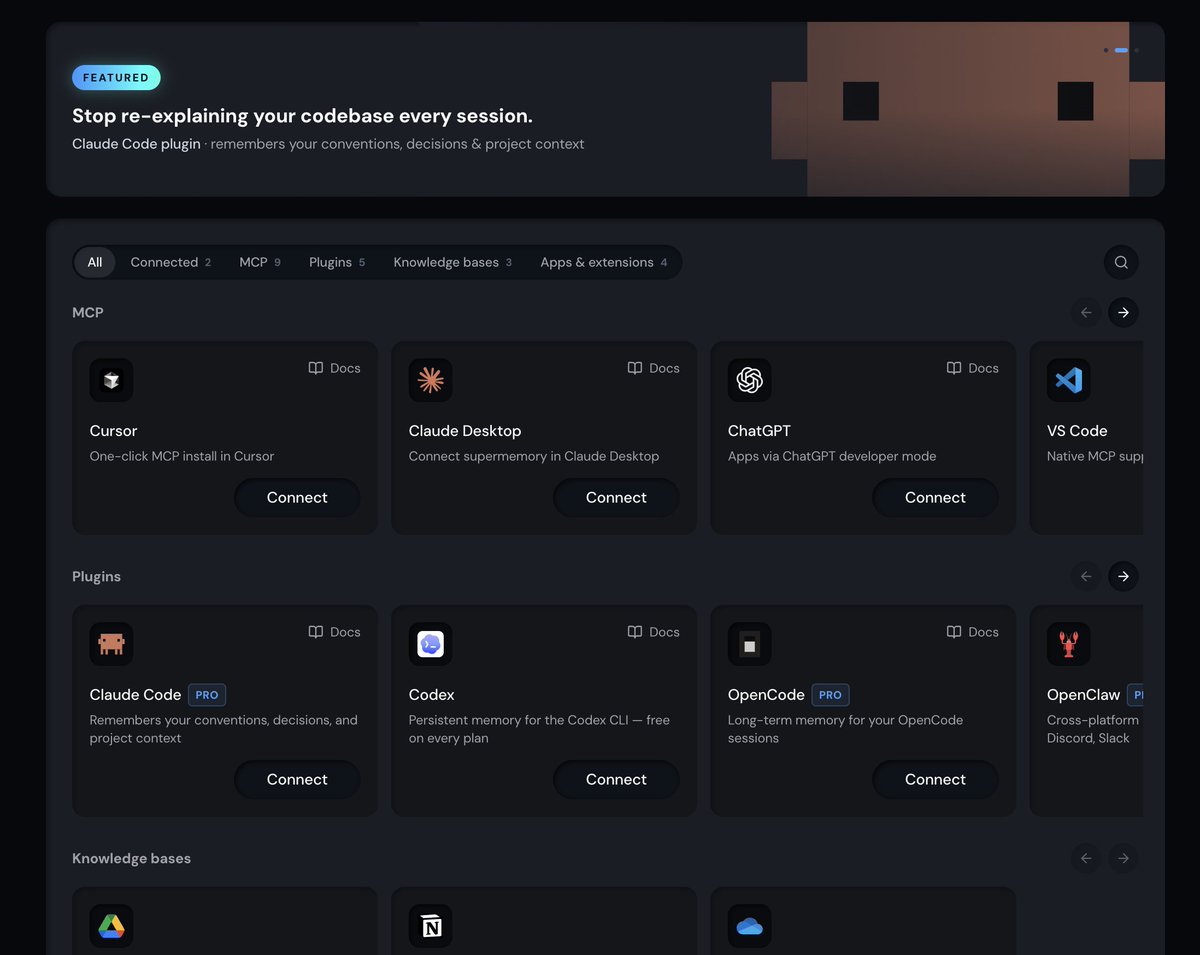The width and height of the screenshot is (1200, 955).
Task: Click the Google Drive icon
Action: click(111, 926)
